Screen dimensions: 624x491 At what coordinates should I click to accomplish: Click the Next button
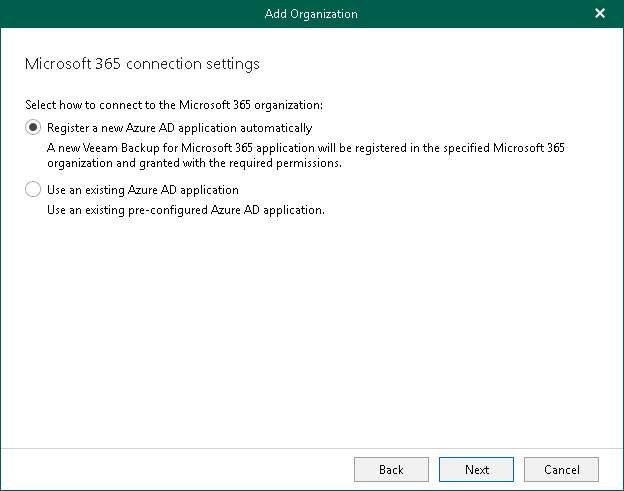pyautogui.click(x=477, y=469)
